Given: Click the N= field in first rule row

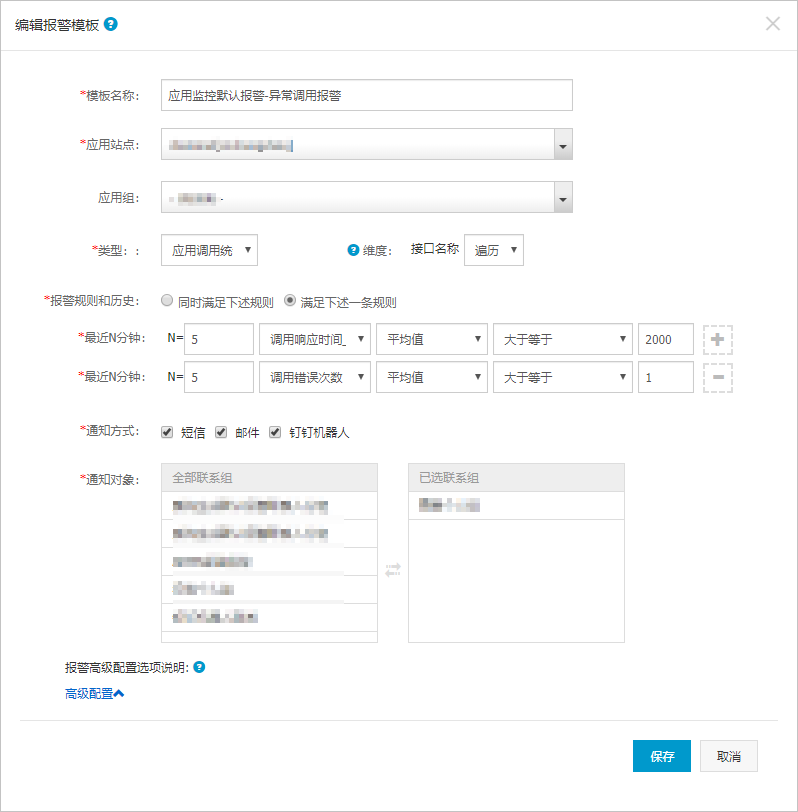Looking at the screenshot, I should [219, 339].
